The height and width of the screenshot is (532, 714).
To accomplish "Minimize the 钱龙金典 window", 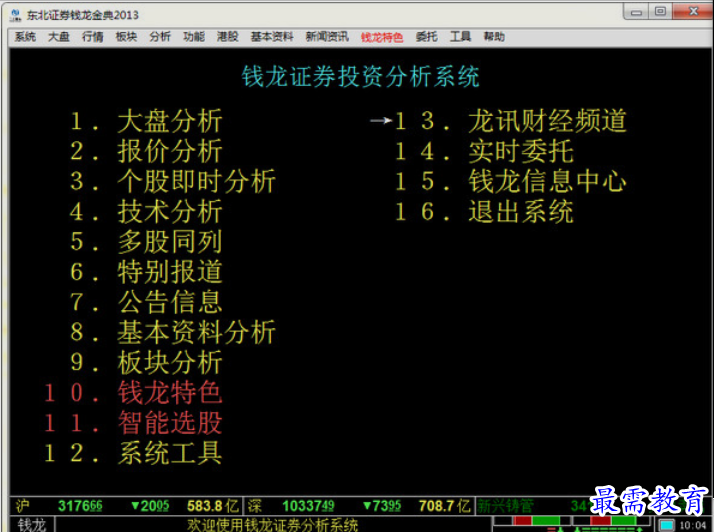I will [x=636, y=12].
